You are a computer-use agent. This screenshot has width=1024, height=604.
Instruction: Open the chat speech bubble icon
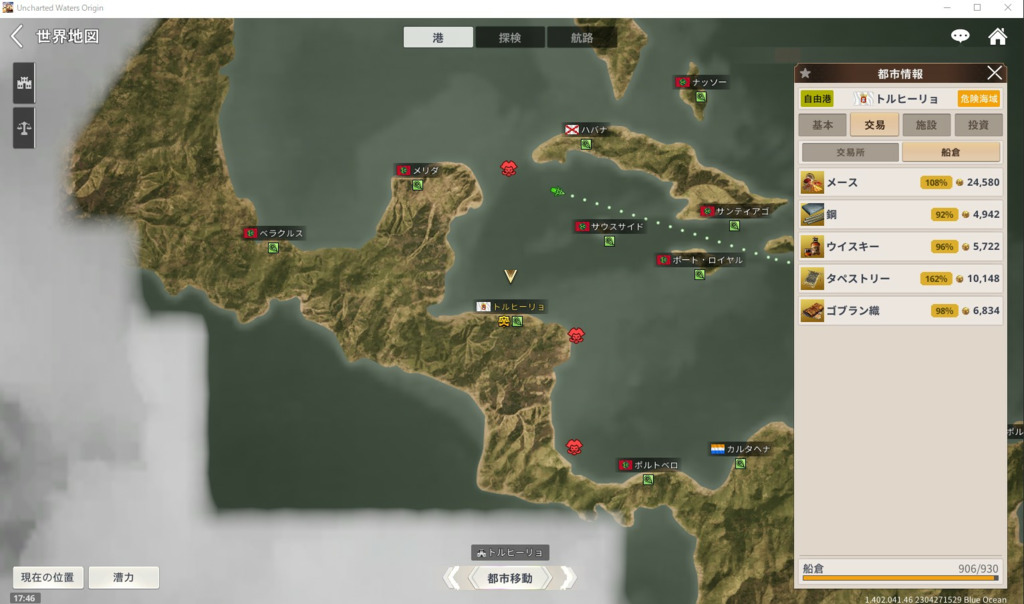(959, 36)
